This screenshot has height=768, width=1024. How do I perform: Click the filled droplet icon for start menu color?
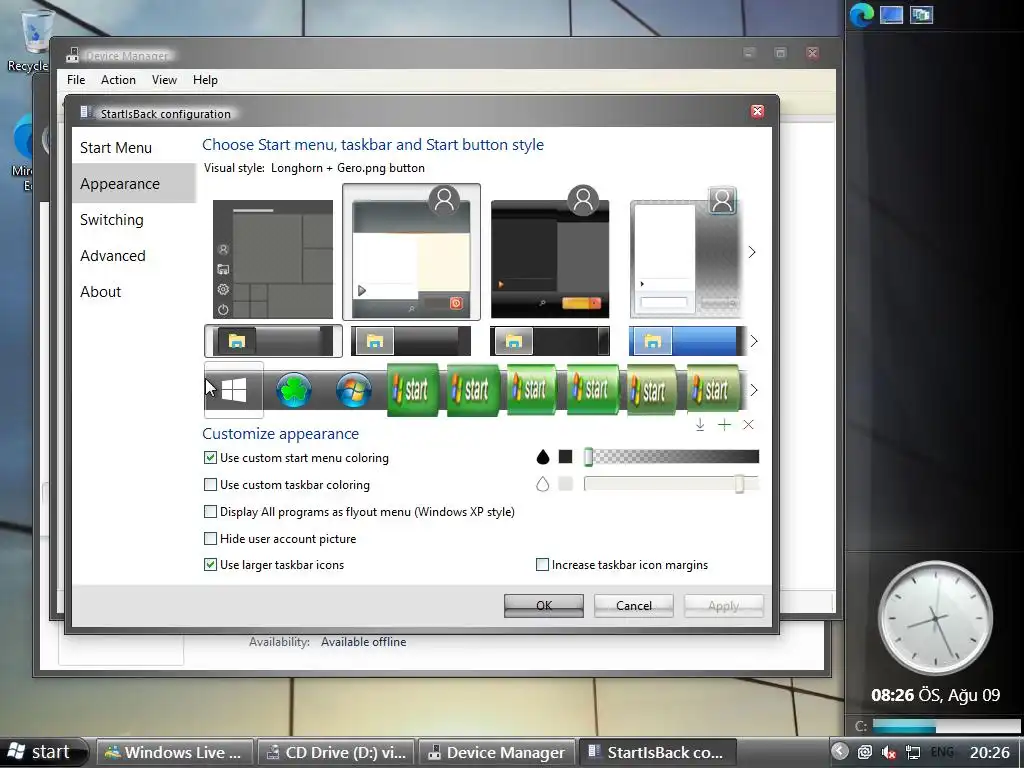point(543,457)
